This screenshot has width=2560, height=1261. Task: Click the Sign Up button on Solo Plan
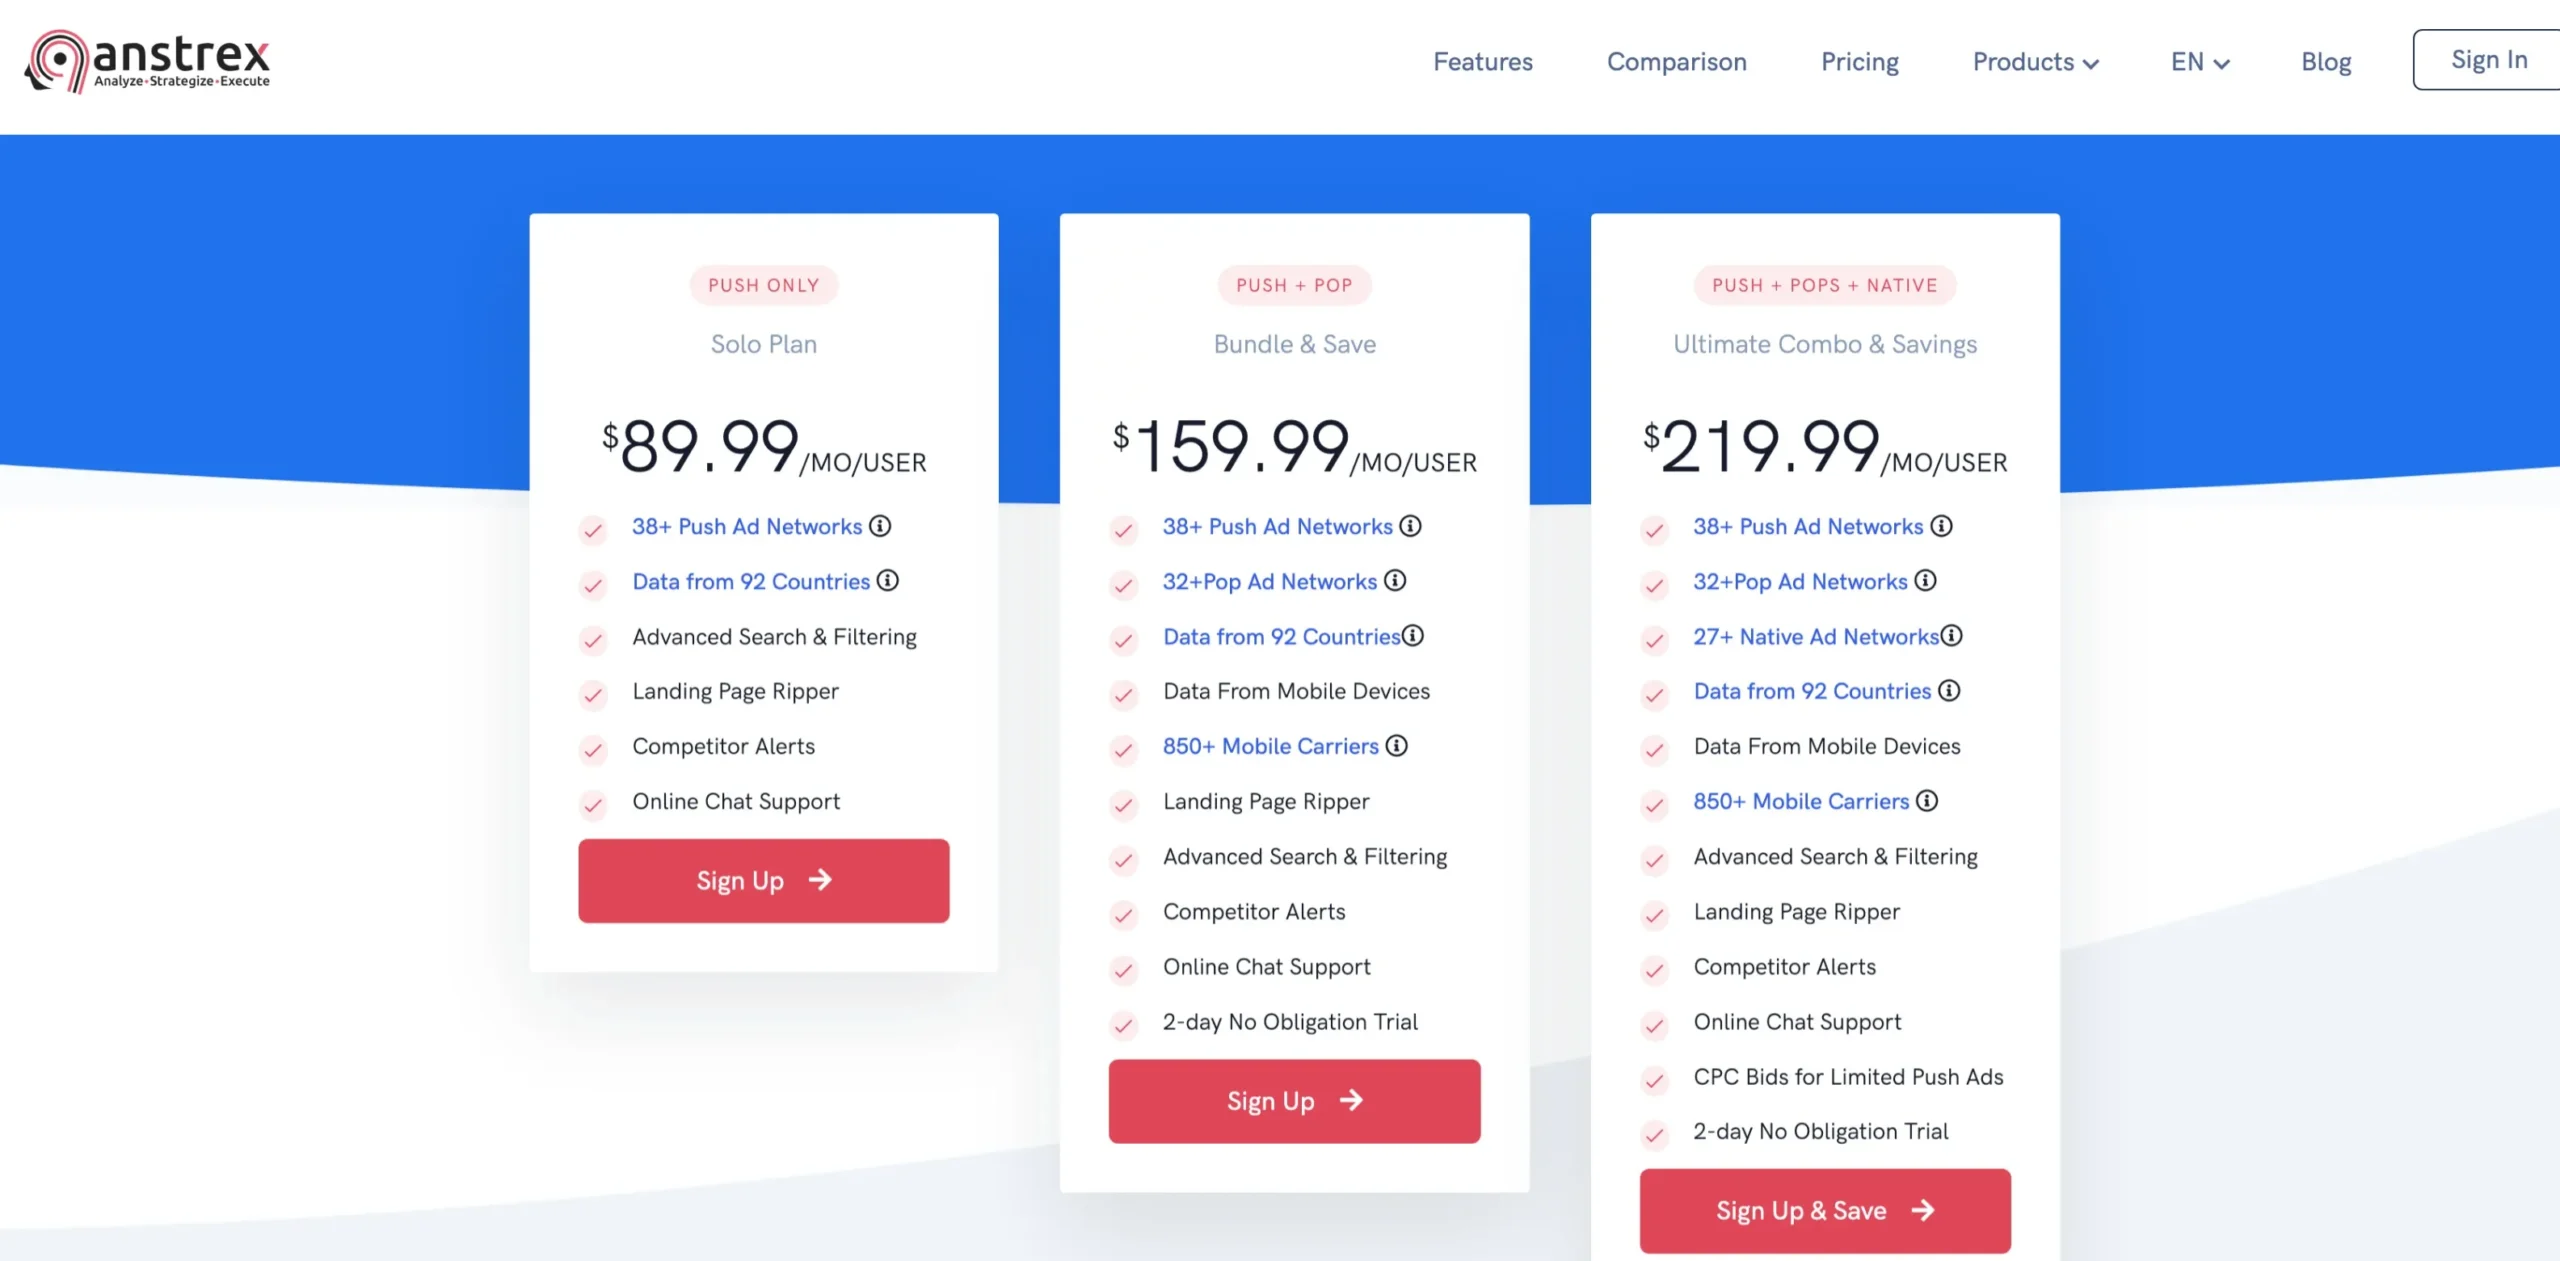click(x=762, y=880)
